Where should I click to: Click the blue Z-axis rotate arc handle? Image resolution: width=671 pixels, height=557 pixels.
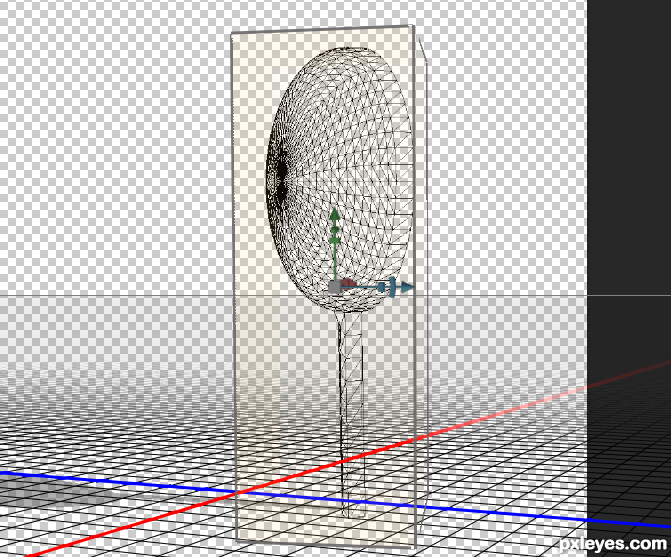pyautogui.click(x=392, y=287)
